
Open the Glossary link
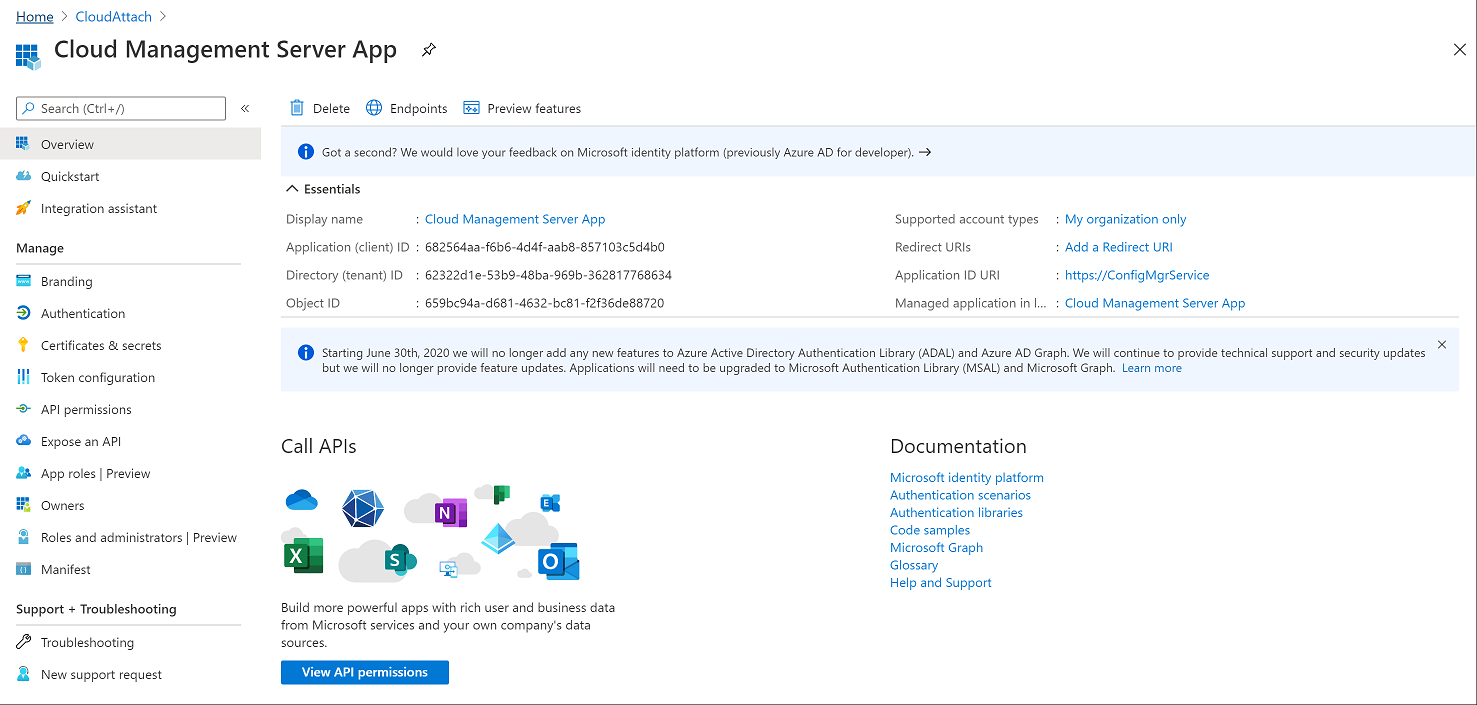[914, 565]
